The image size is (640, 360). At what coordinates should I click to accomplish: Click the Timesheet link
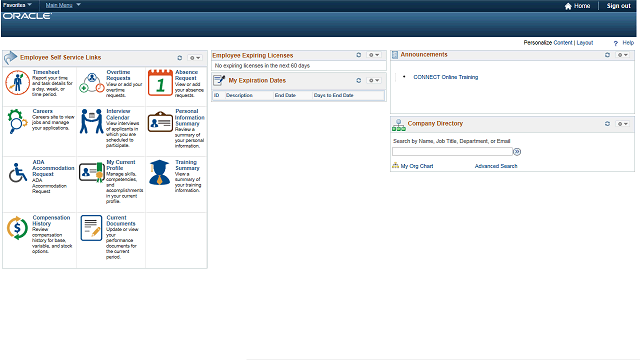46,72
